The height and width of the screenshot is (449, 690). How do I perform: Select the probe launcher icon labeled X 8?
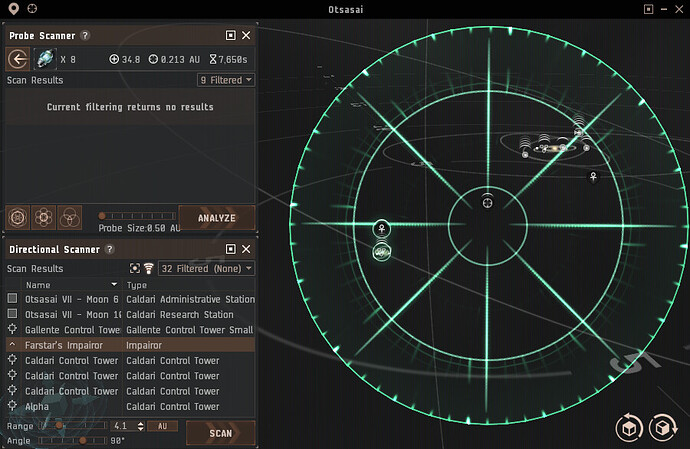pos(45,59)
